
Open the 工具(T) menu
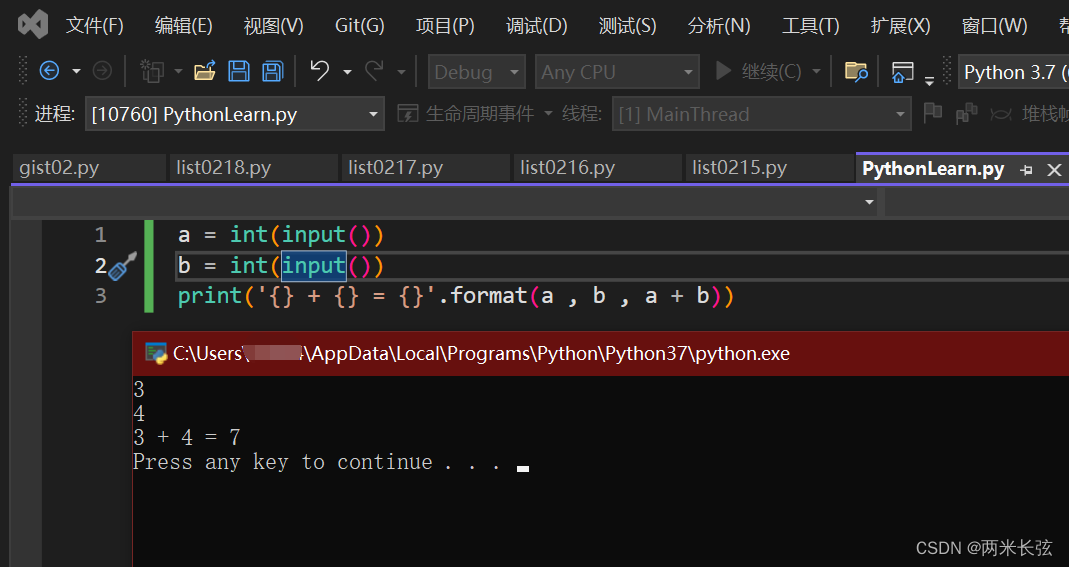pyautogui.click(x=810, y=26)
